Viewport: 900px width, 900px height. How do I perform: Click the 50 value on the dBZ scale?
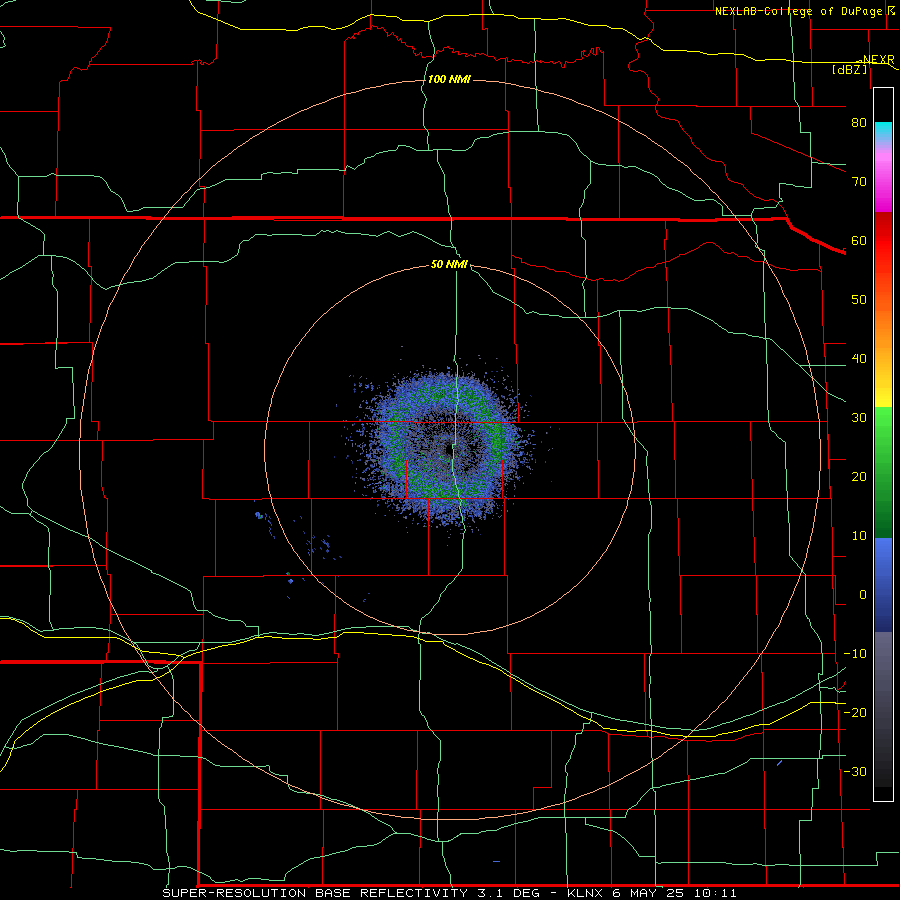pyautogui.click(x=859, y=300)
